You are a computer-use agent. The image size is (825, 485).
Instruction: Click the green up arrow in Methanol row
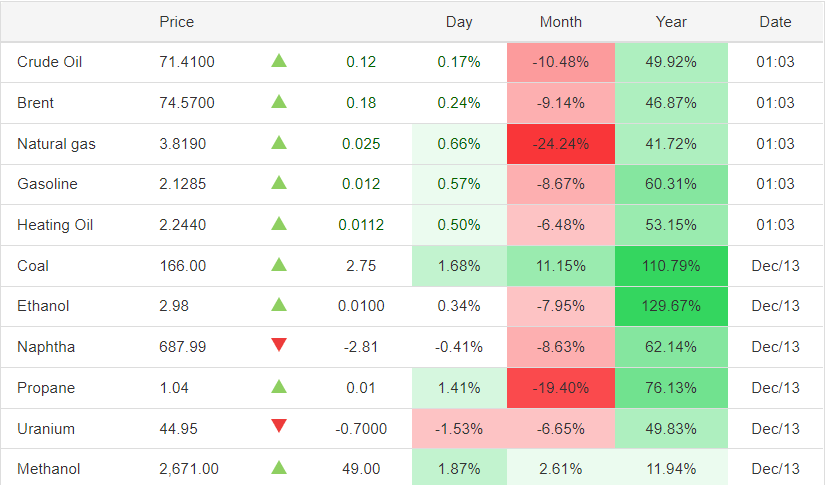(x=279, y=468)
